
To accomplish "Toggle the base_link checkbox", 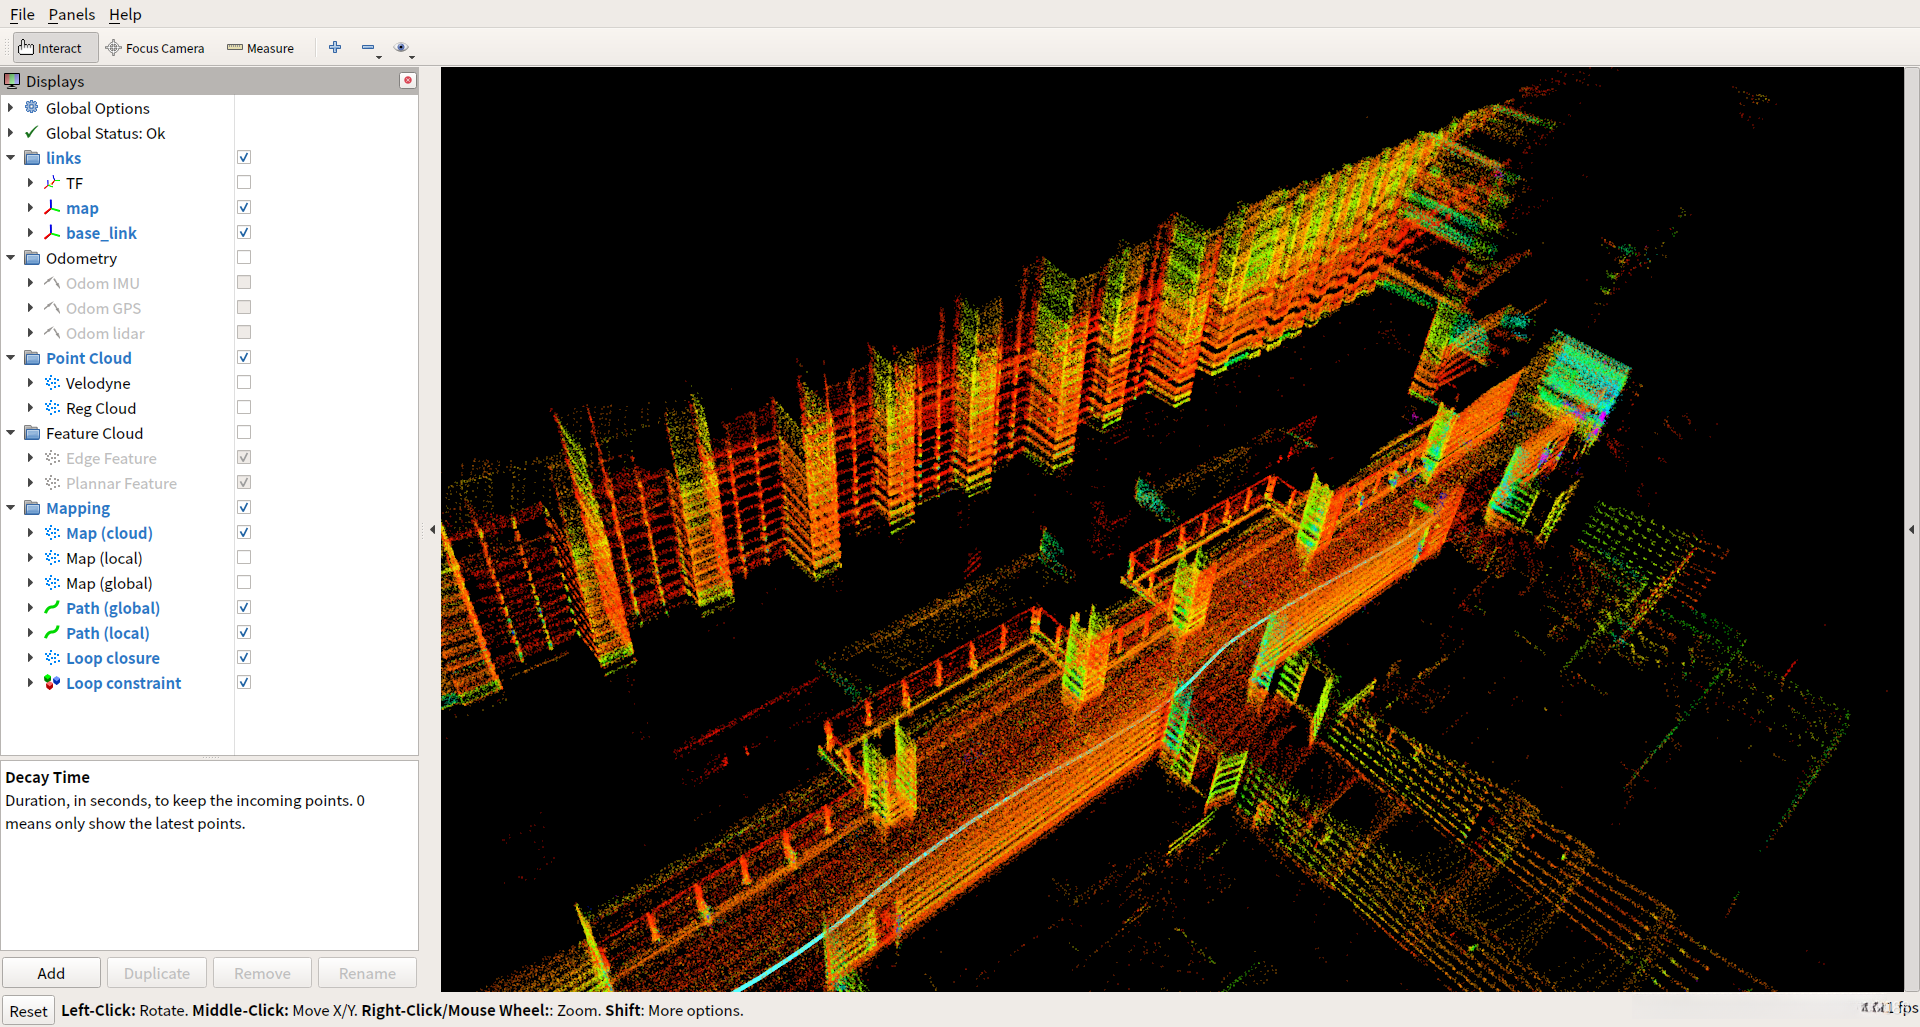I will point(244,232).
